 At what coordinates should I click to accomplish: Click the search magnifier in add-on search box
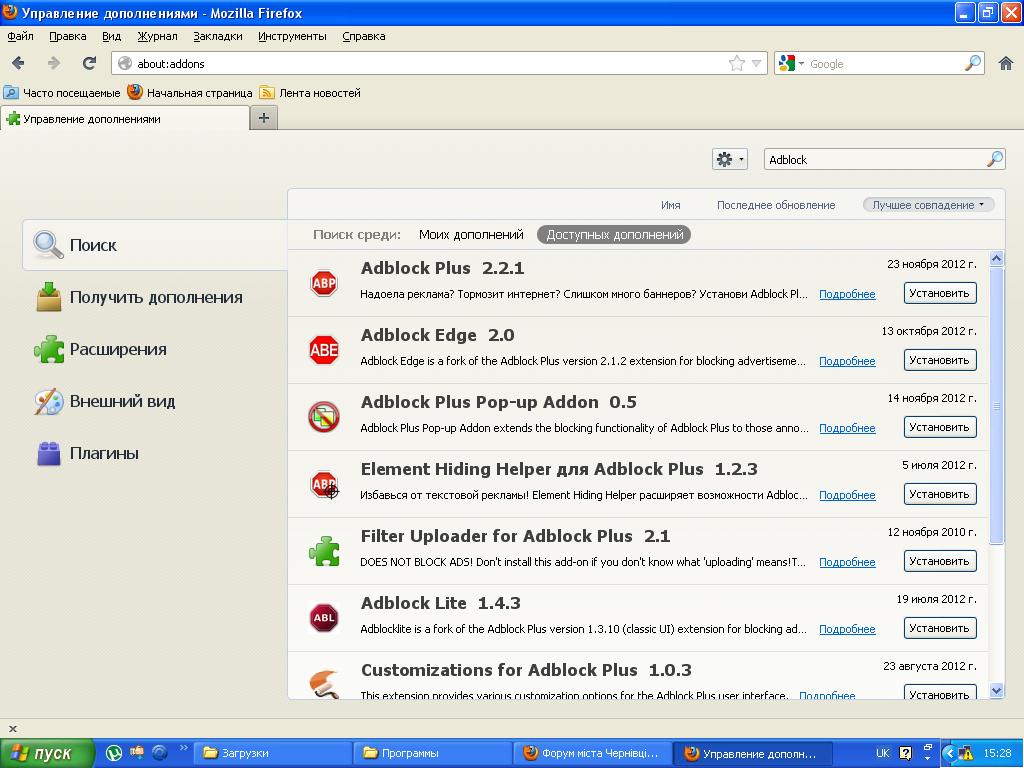click(x=994, y=159)
